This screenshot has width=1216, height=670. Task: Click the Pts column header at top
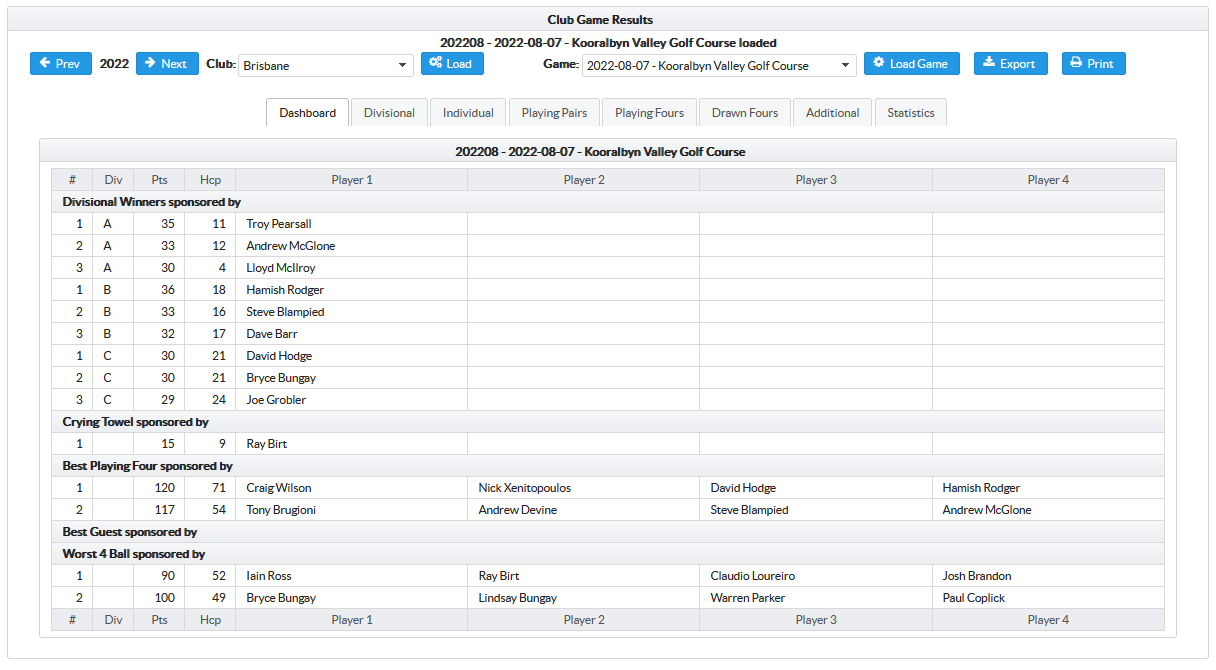pos(159,180)
